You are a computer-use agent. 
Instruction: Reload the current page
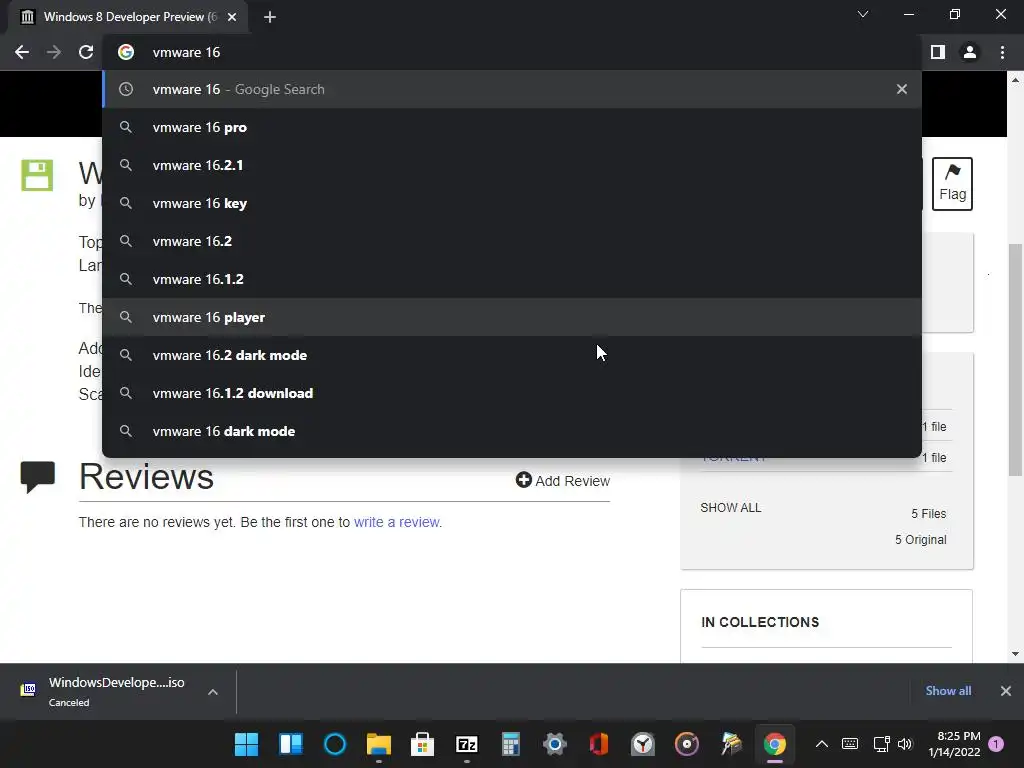86,52
